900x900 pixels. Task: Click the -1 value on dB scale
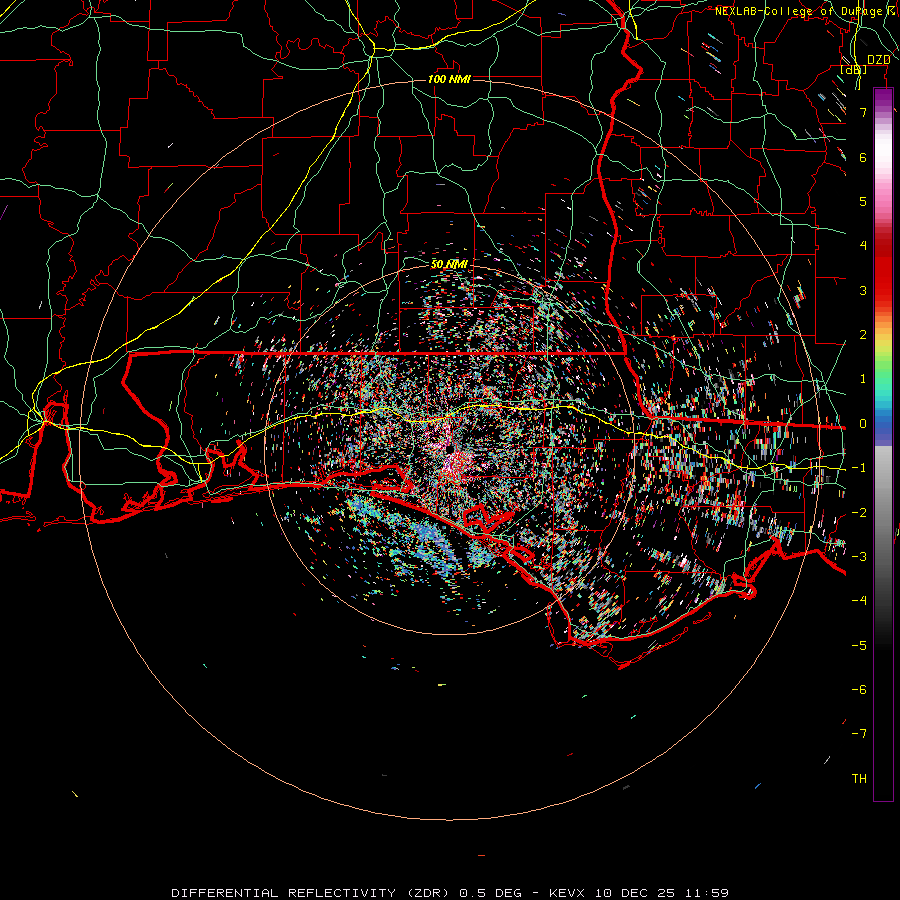coord(859,468)
